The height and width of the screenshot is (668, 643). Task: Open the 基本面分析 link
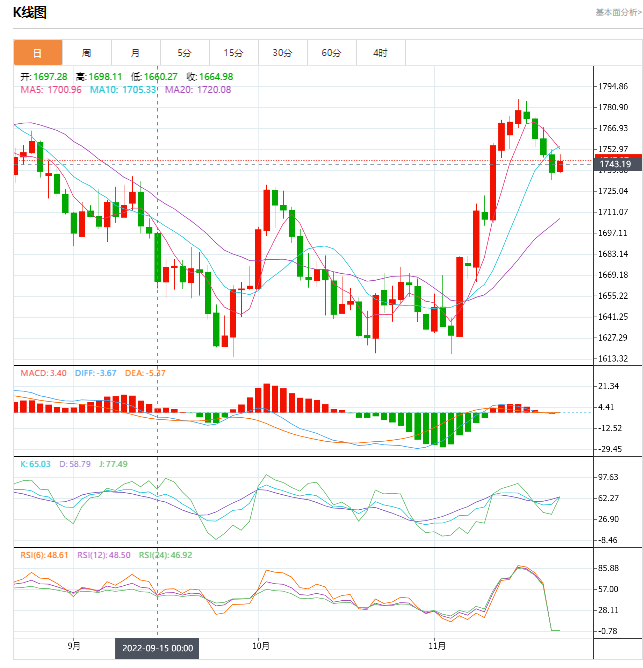(618, 12)
